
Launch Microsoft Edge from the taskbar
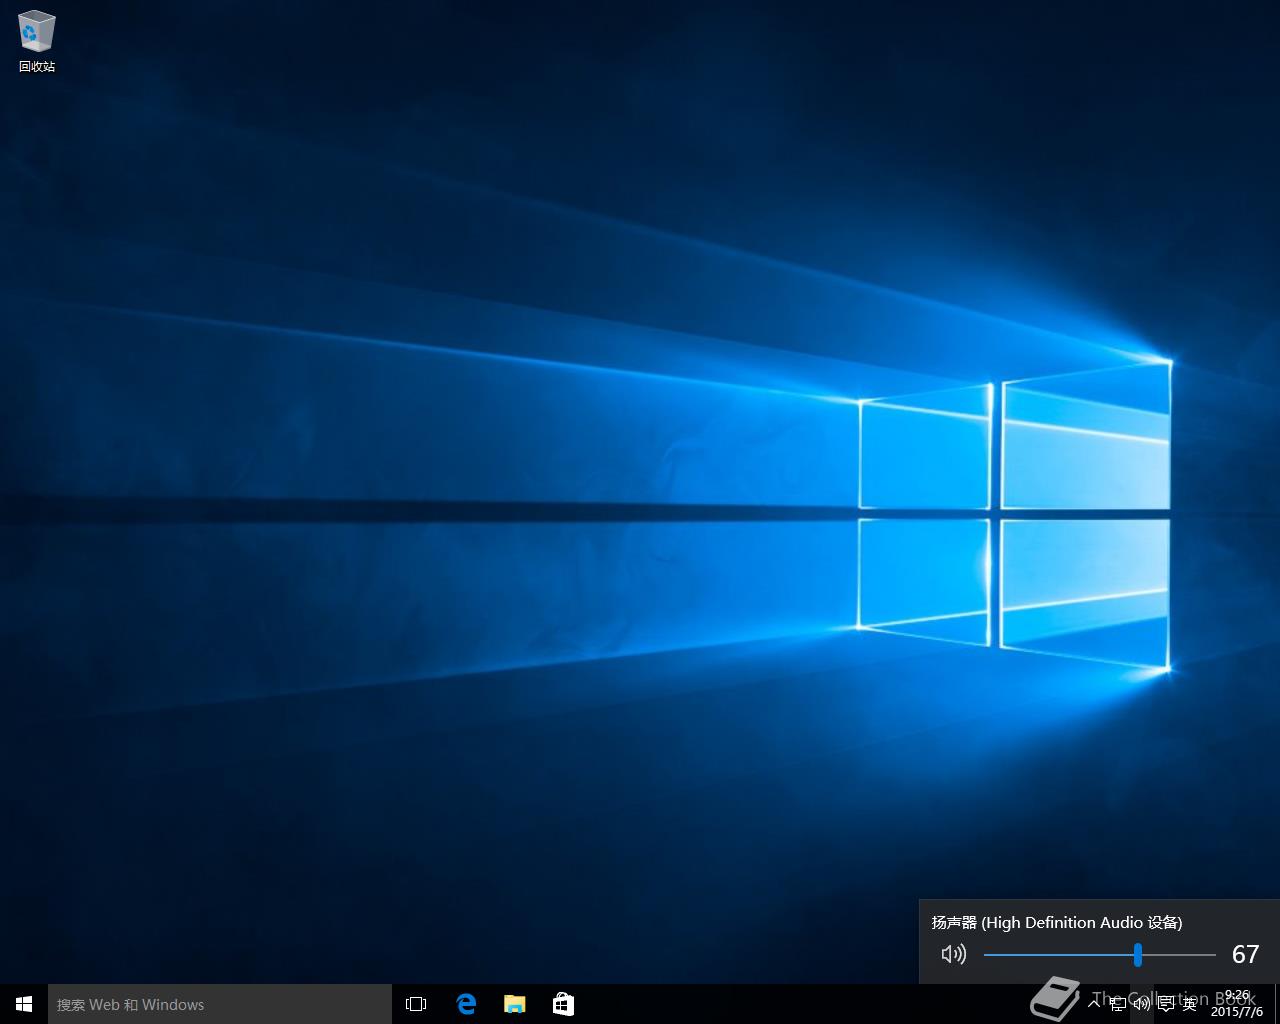coord(465,1004)
